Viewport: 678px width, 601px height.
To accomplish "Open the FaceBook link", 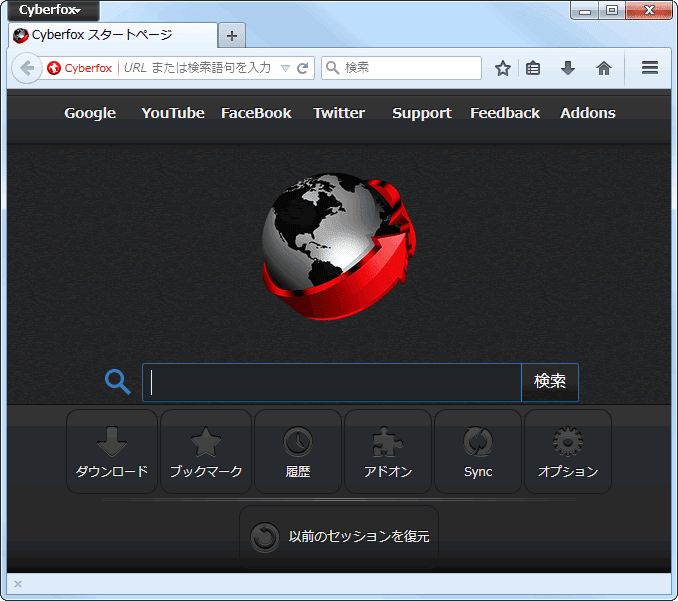I will [x=256, y=113].
